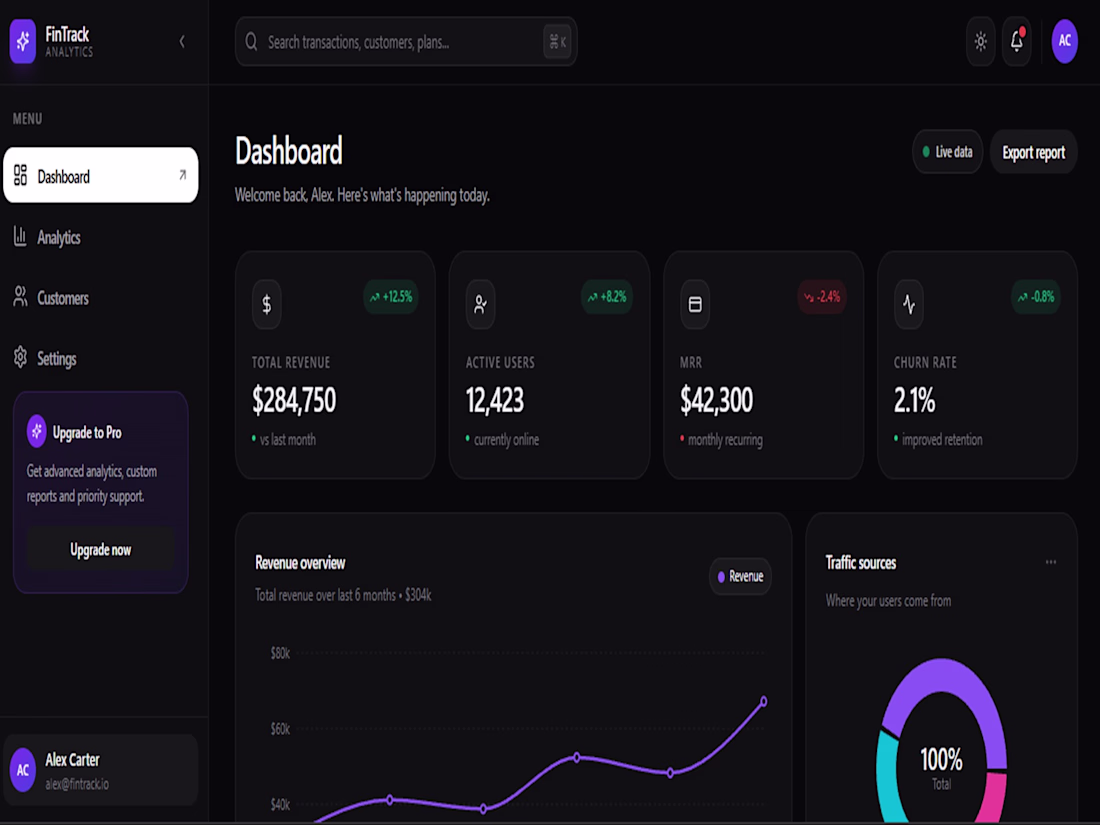The width and height of the screenshot is (1100, 825).
Task: Click the MRR card icon
Action: 695,304
